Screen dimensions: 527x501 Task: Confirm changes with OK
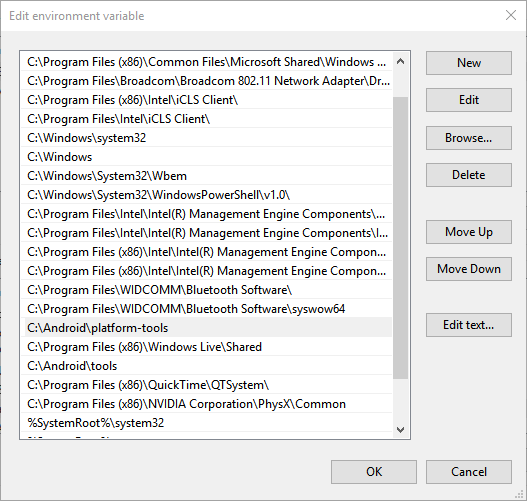(374, 472)
